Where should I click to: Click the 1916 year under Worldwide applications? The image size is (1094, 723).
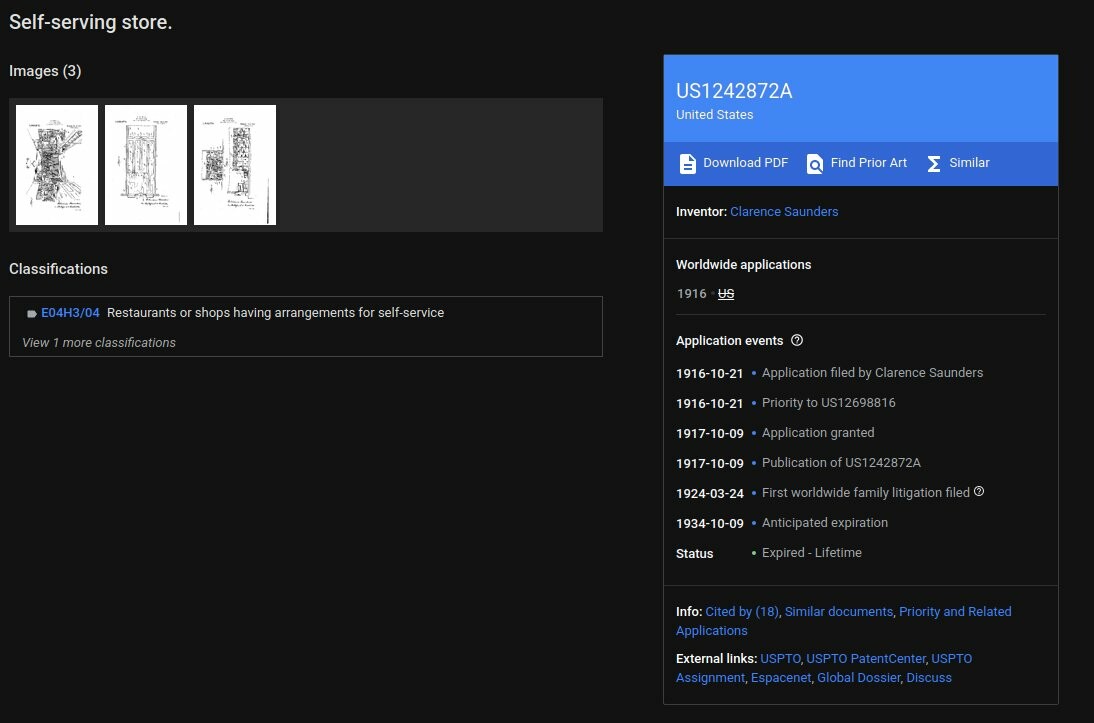pos(691,294)
